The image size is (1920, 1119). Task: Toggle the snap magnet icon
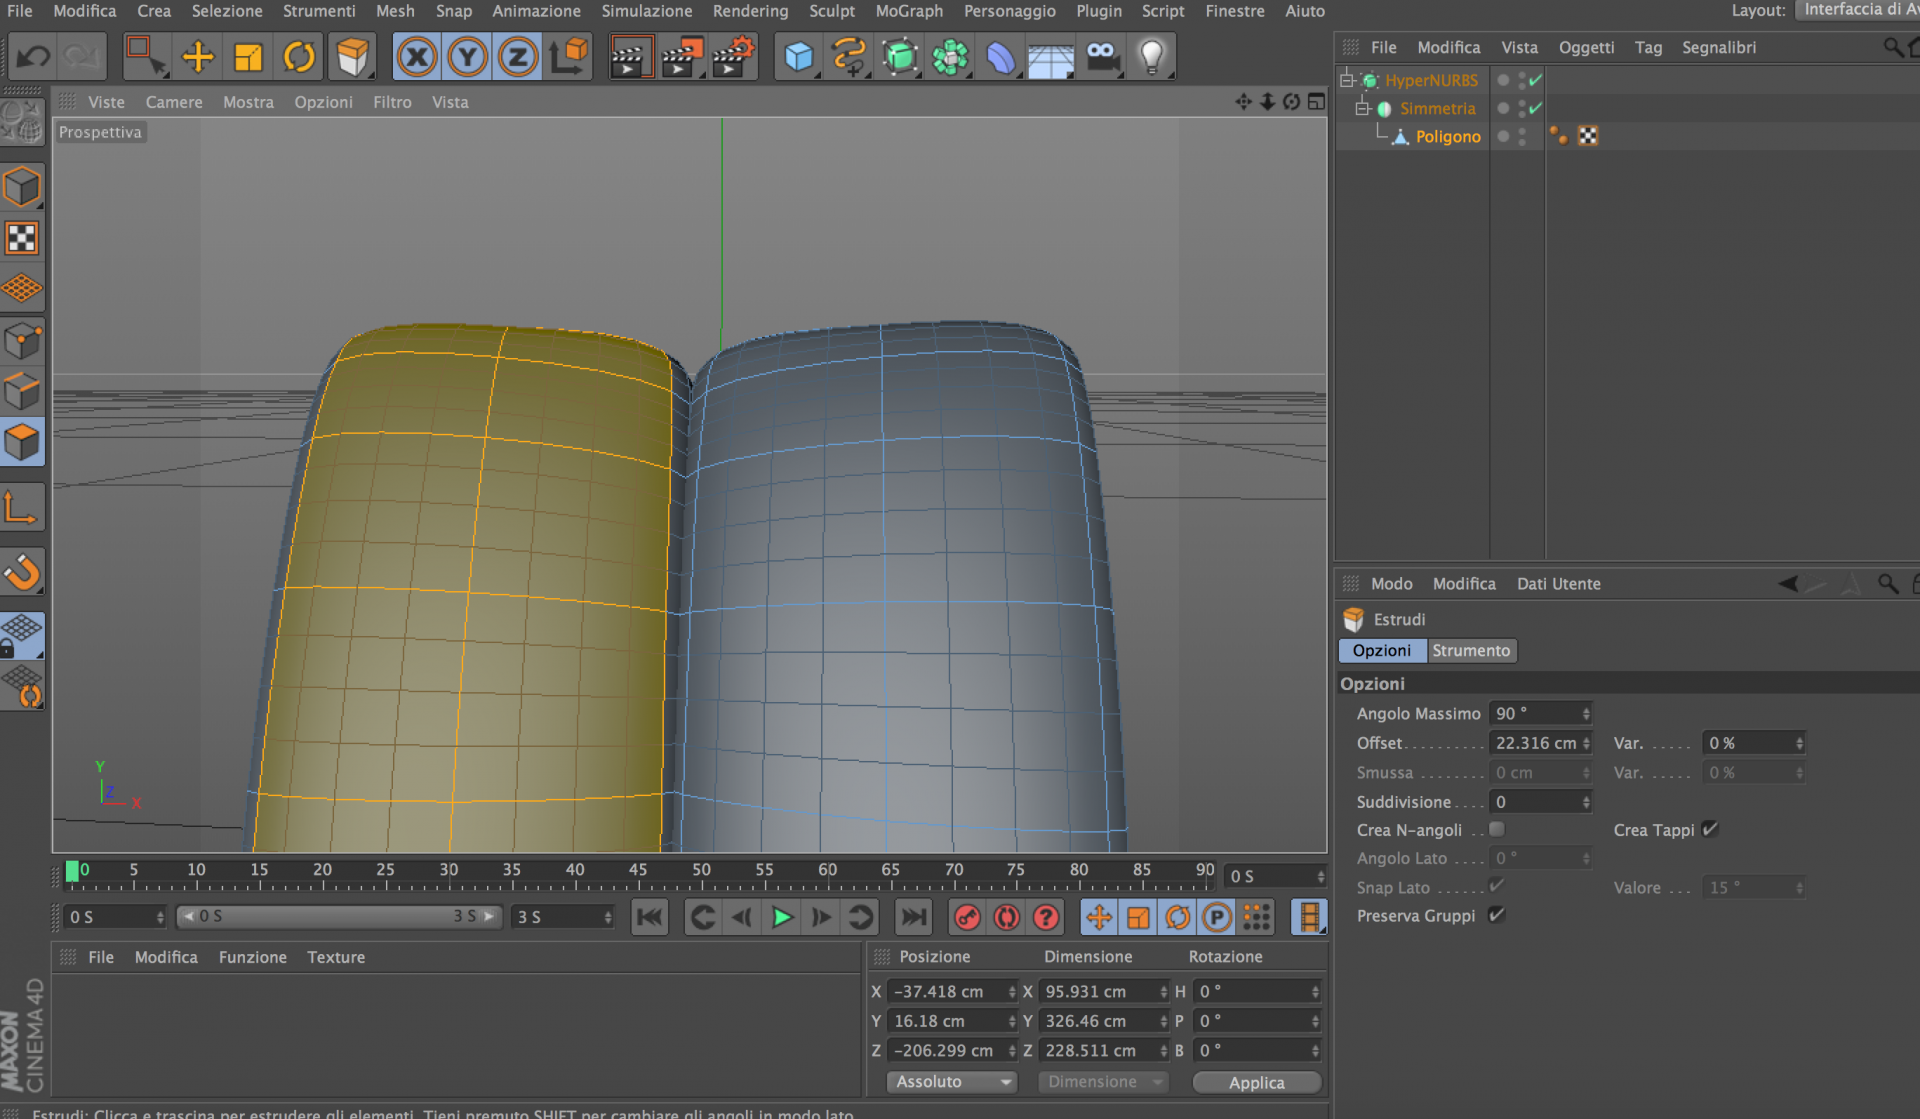click(22, 572)
